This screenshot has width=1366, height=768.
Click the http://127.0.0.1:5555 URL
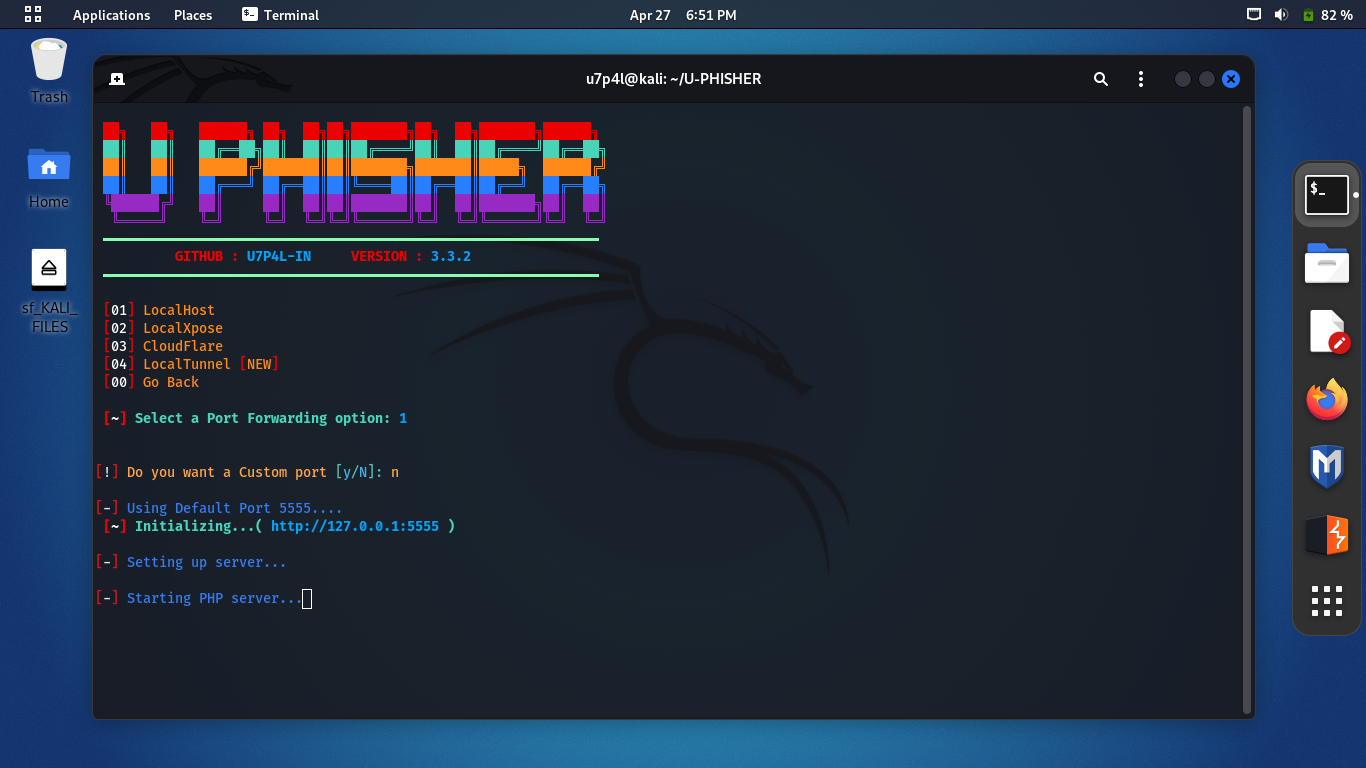click(x=355, y=526)
